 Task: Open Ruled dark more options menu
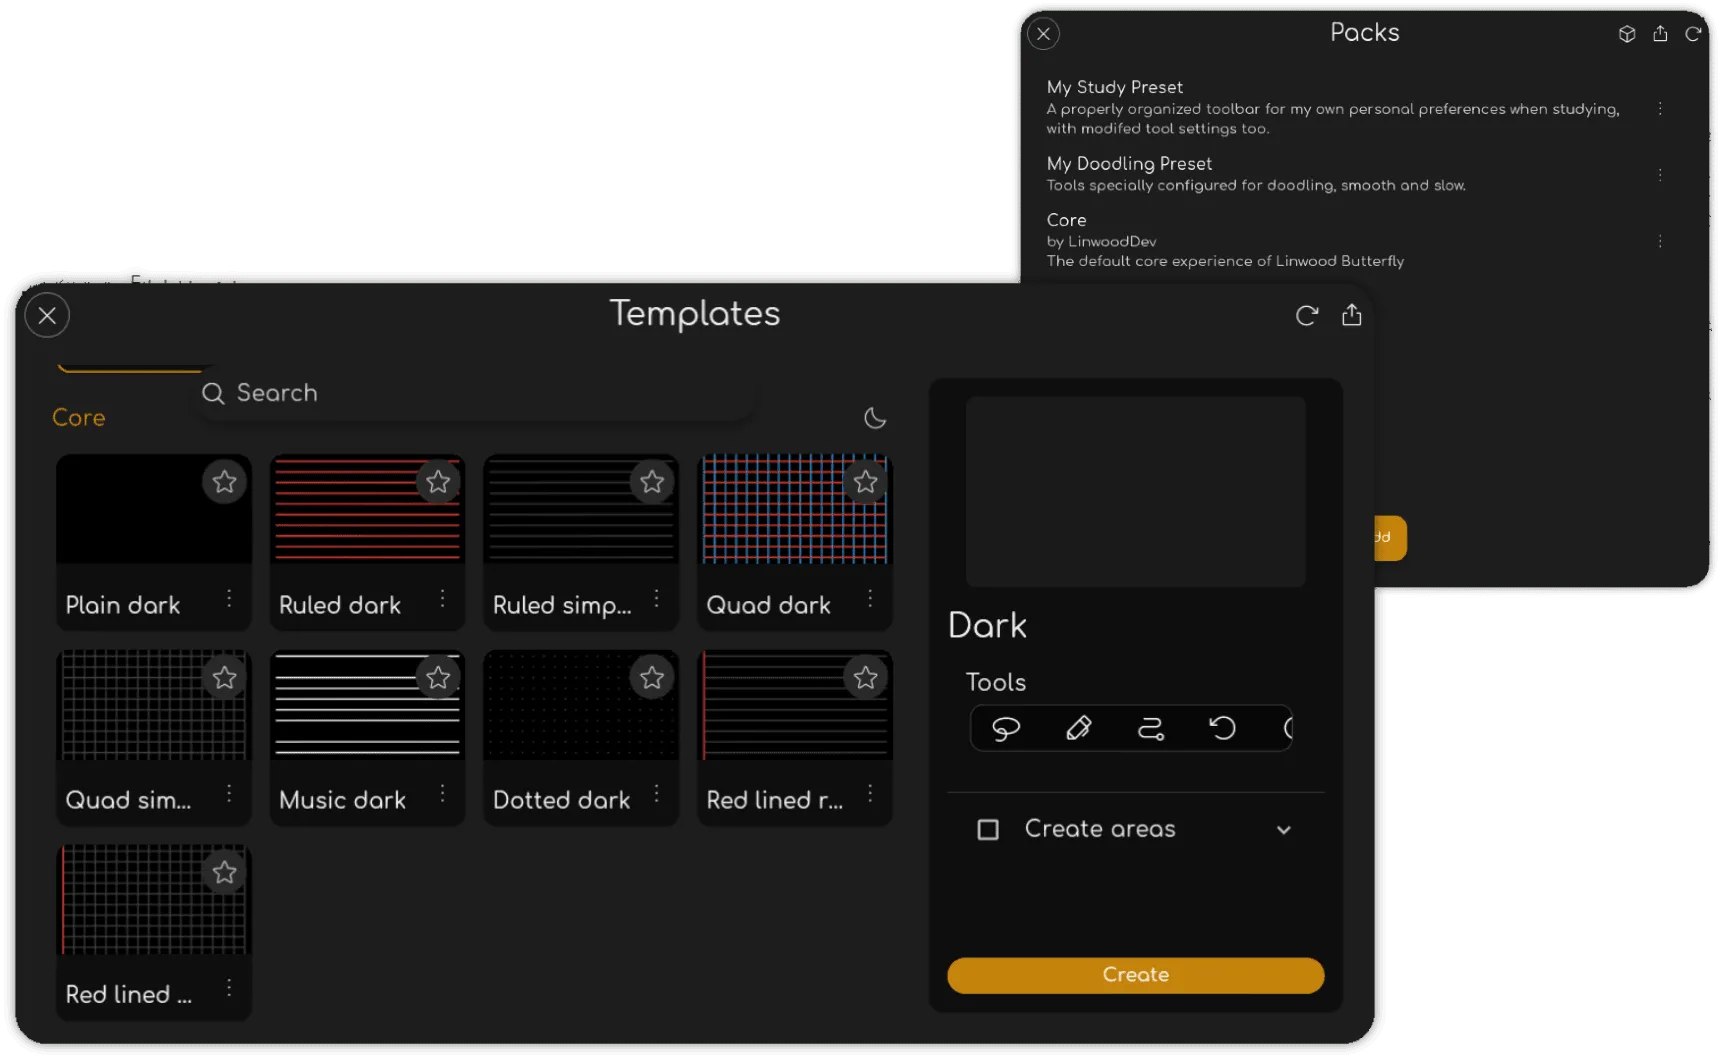tap(442, 598)
